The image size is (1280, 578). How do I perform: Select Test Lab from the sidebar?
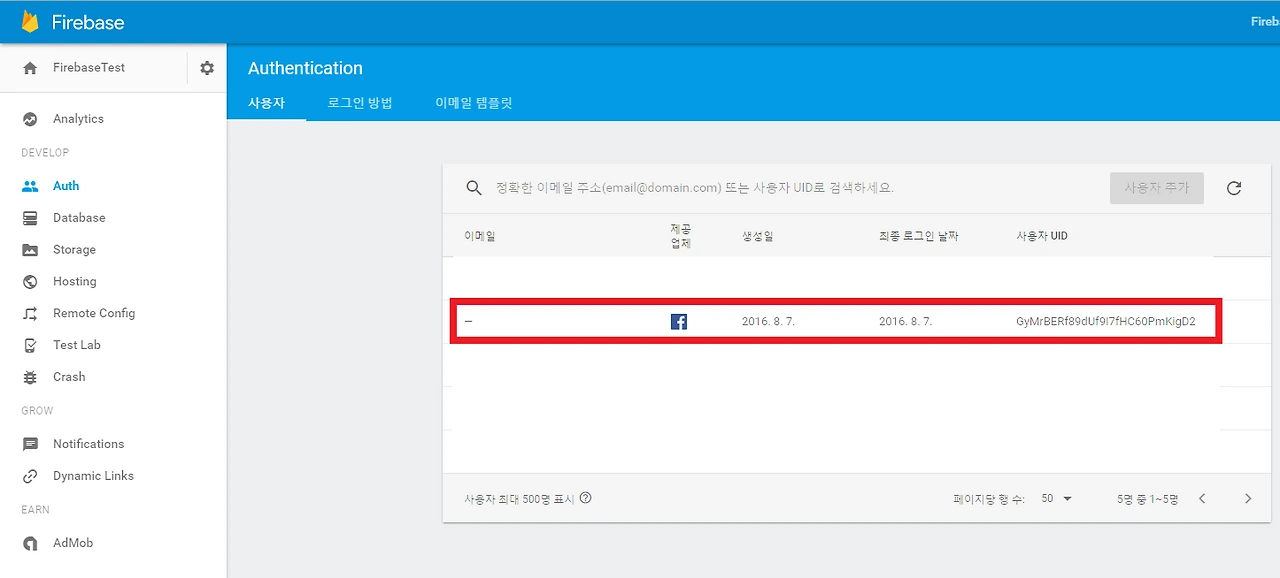click(x=76, y=344)
